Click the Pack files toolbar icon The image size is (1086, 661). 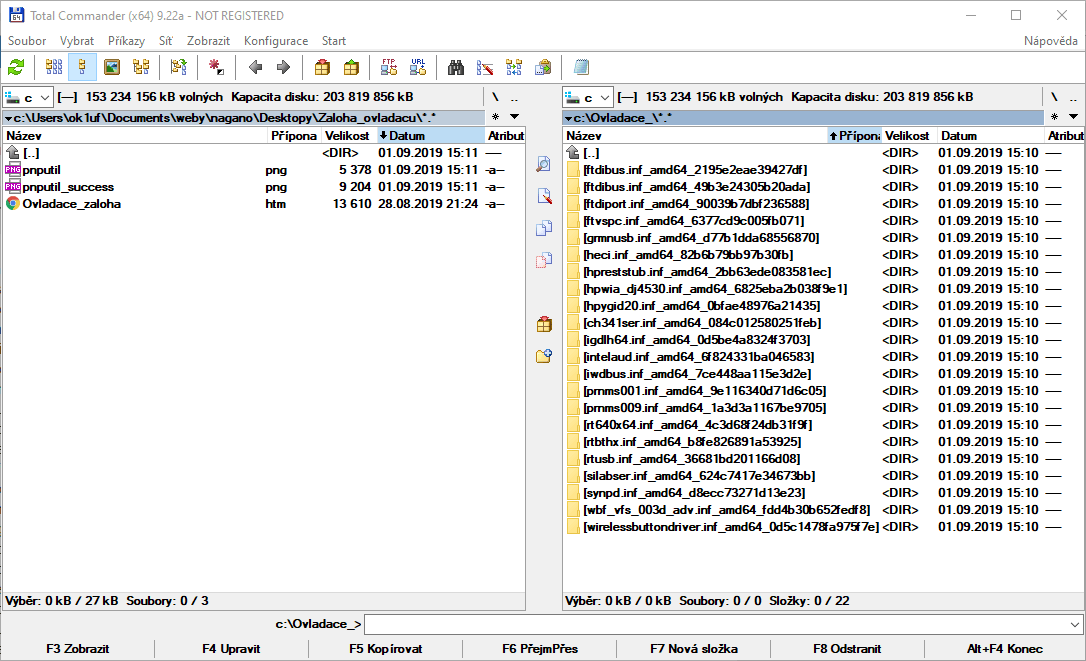click(322, 68)
